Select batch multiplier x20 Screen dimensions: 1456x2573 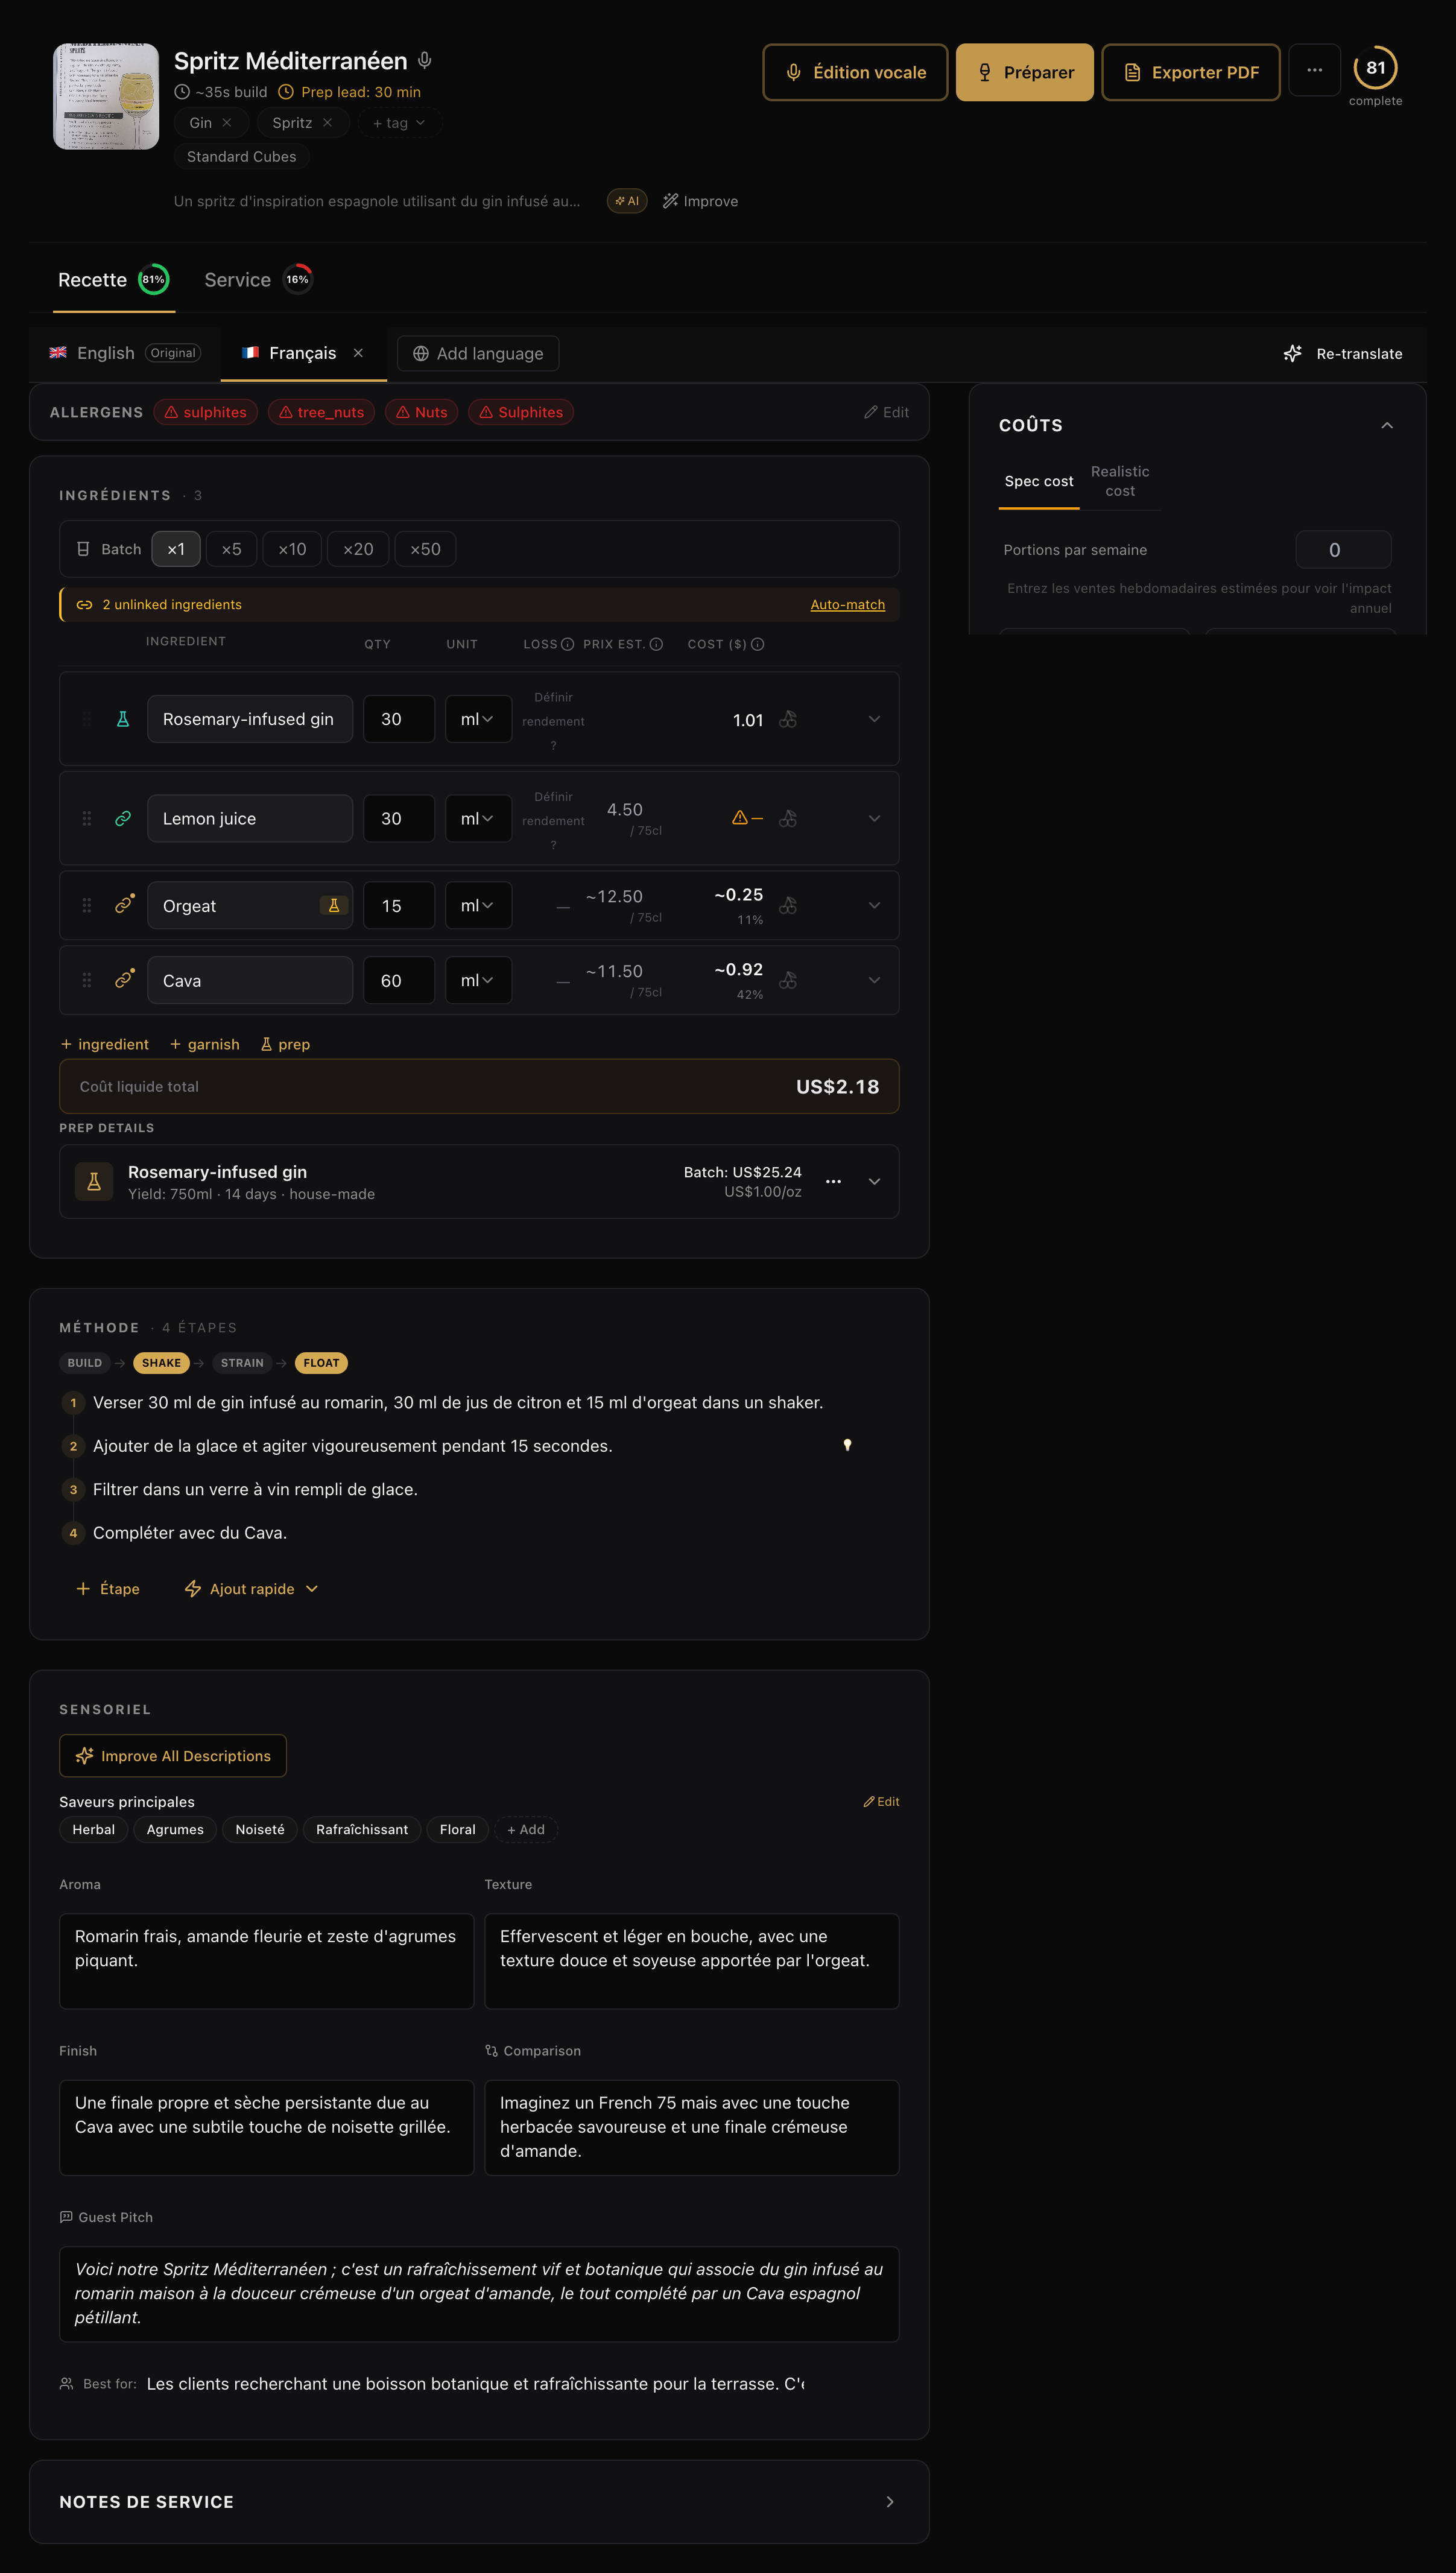pos(358,549)
